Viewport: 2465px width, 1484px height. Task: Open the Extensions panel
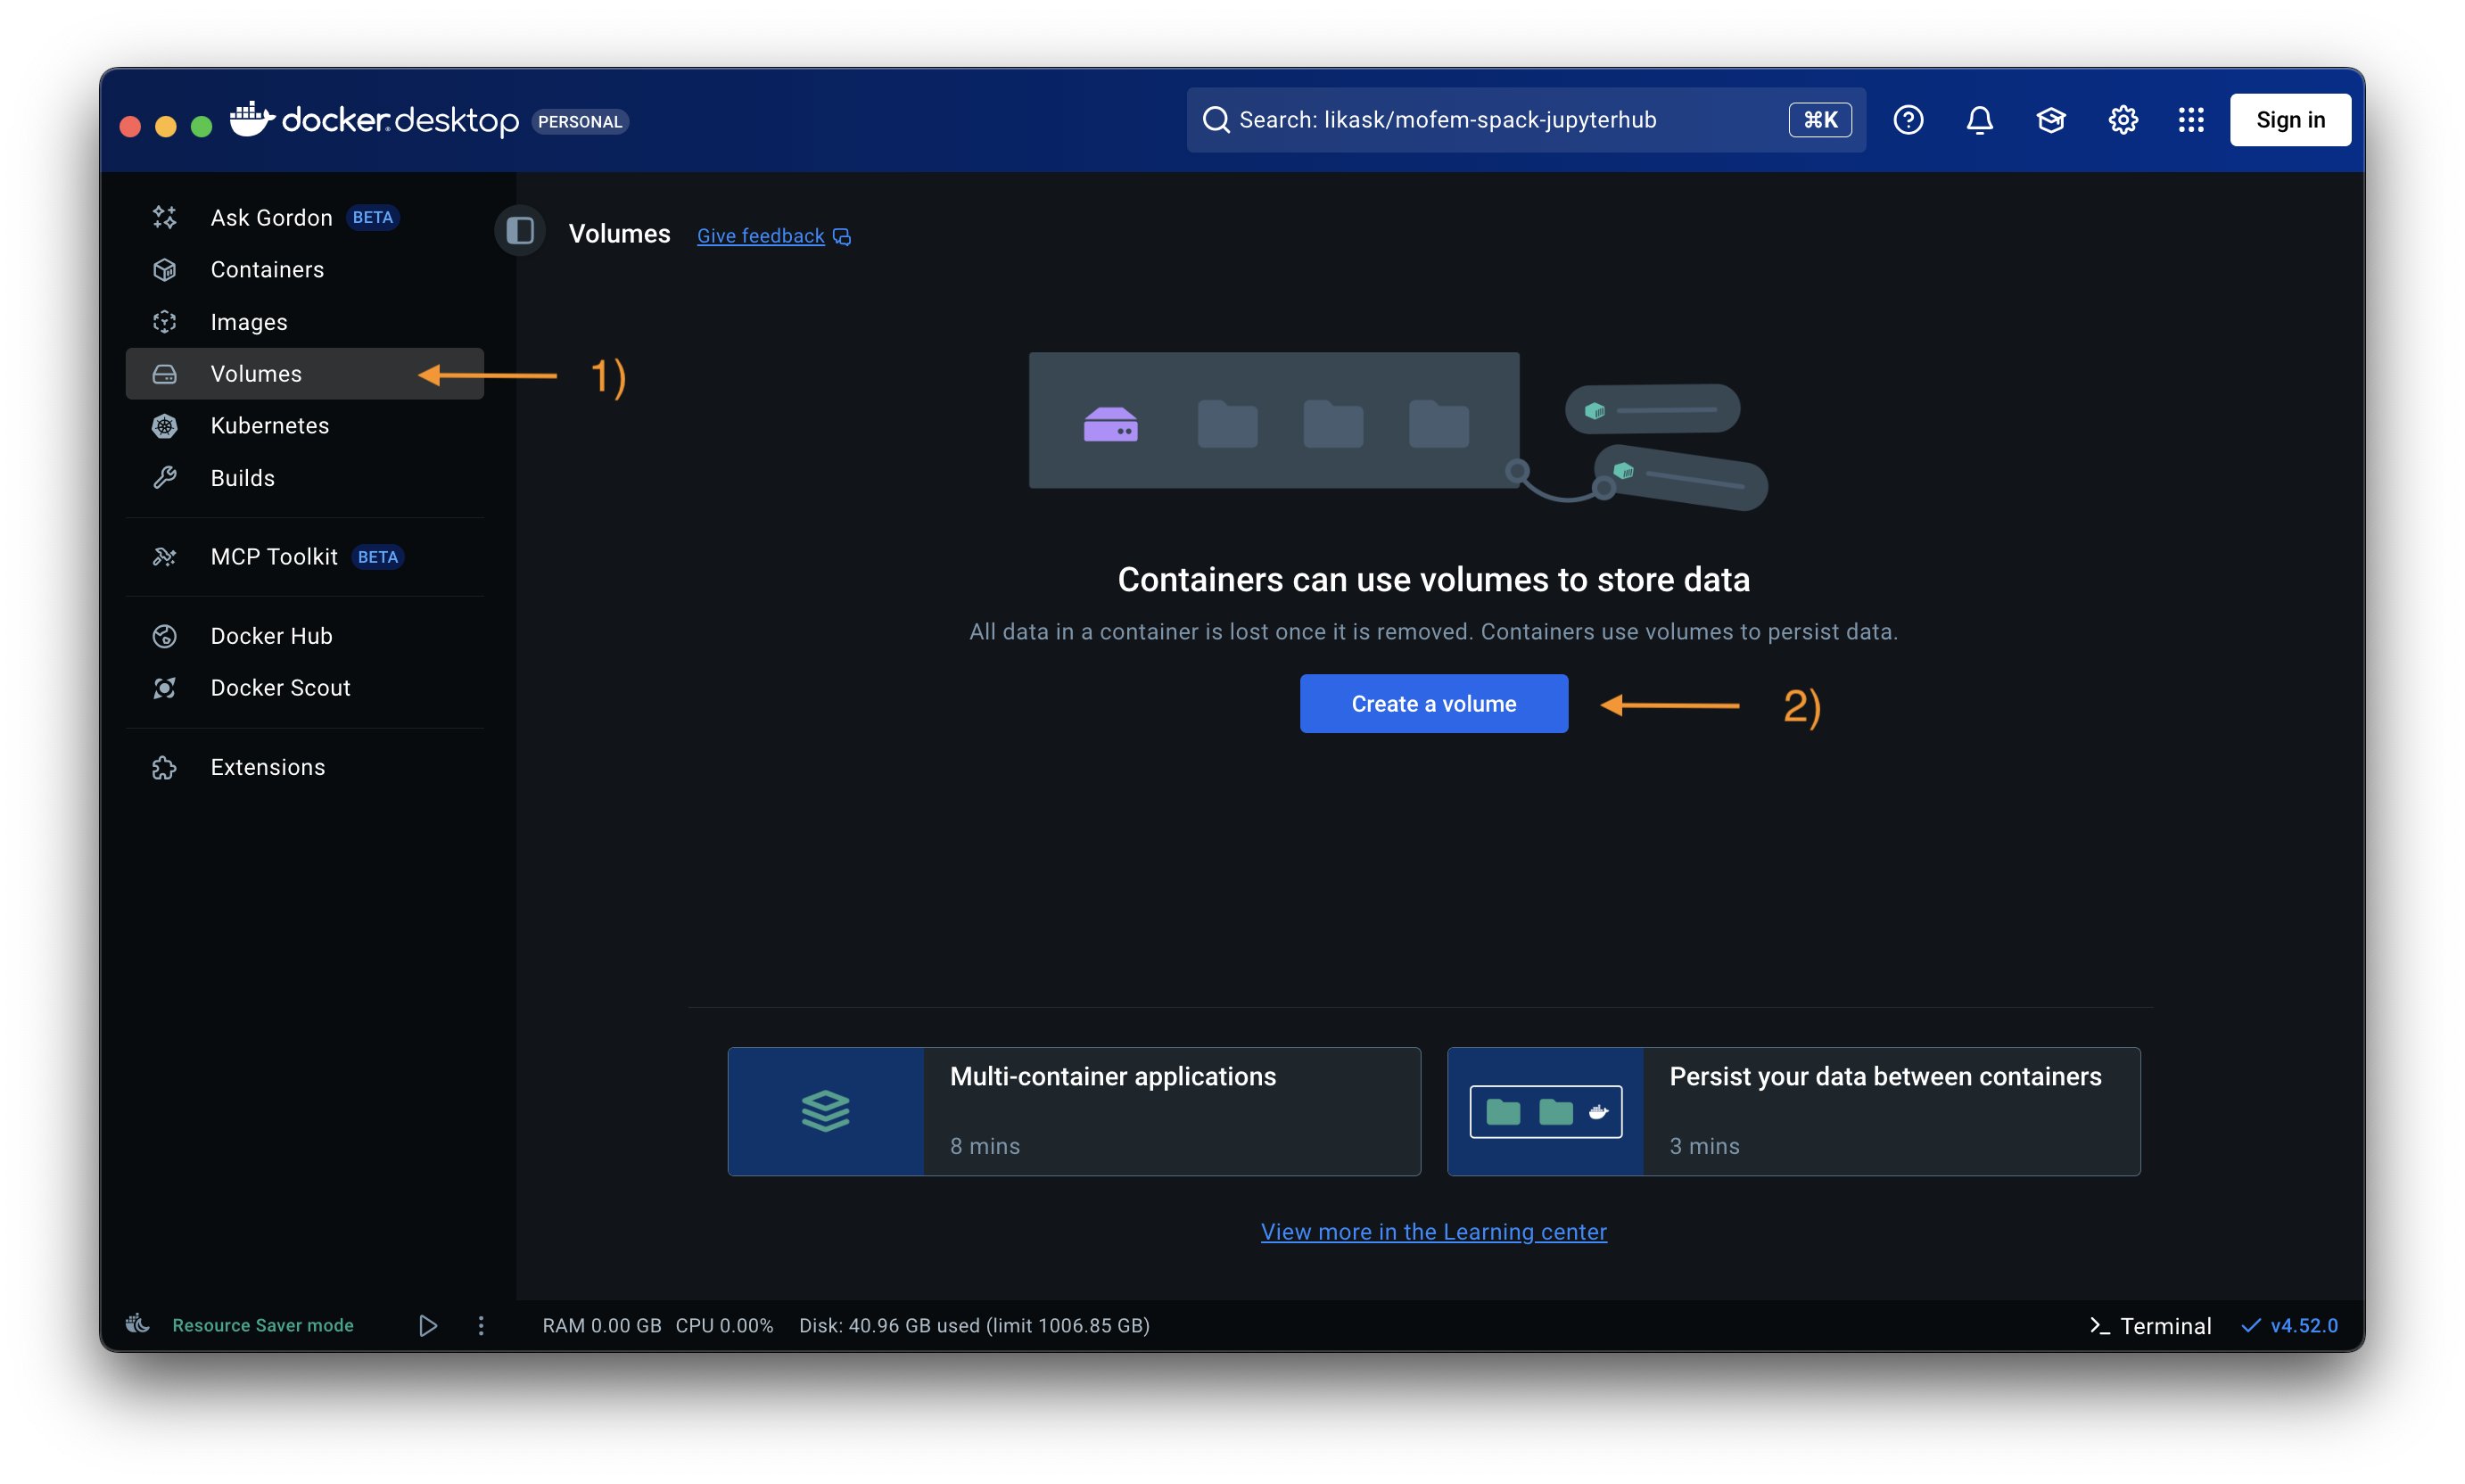267,767
